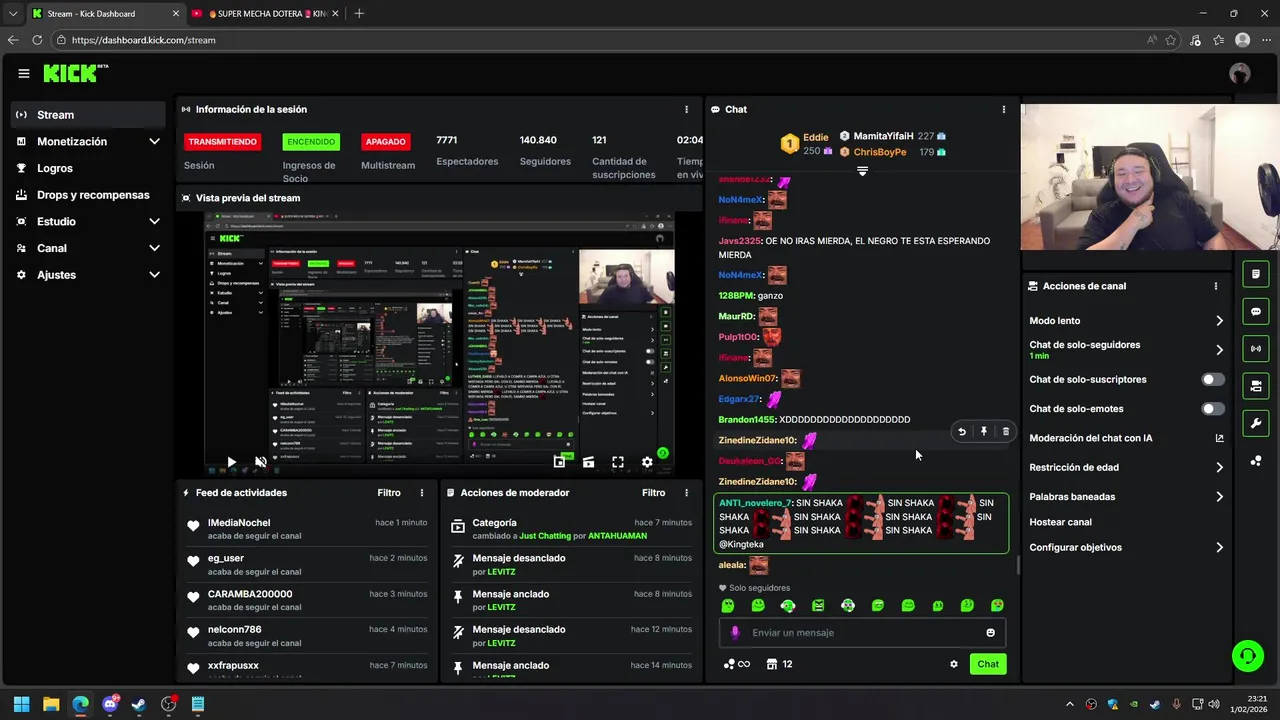Click the channel points infinity icon
The height and width of the screenshot is (720, 1280).
737,664
